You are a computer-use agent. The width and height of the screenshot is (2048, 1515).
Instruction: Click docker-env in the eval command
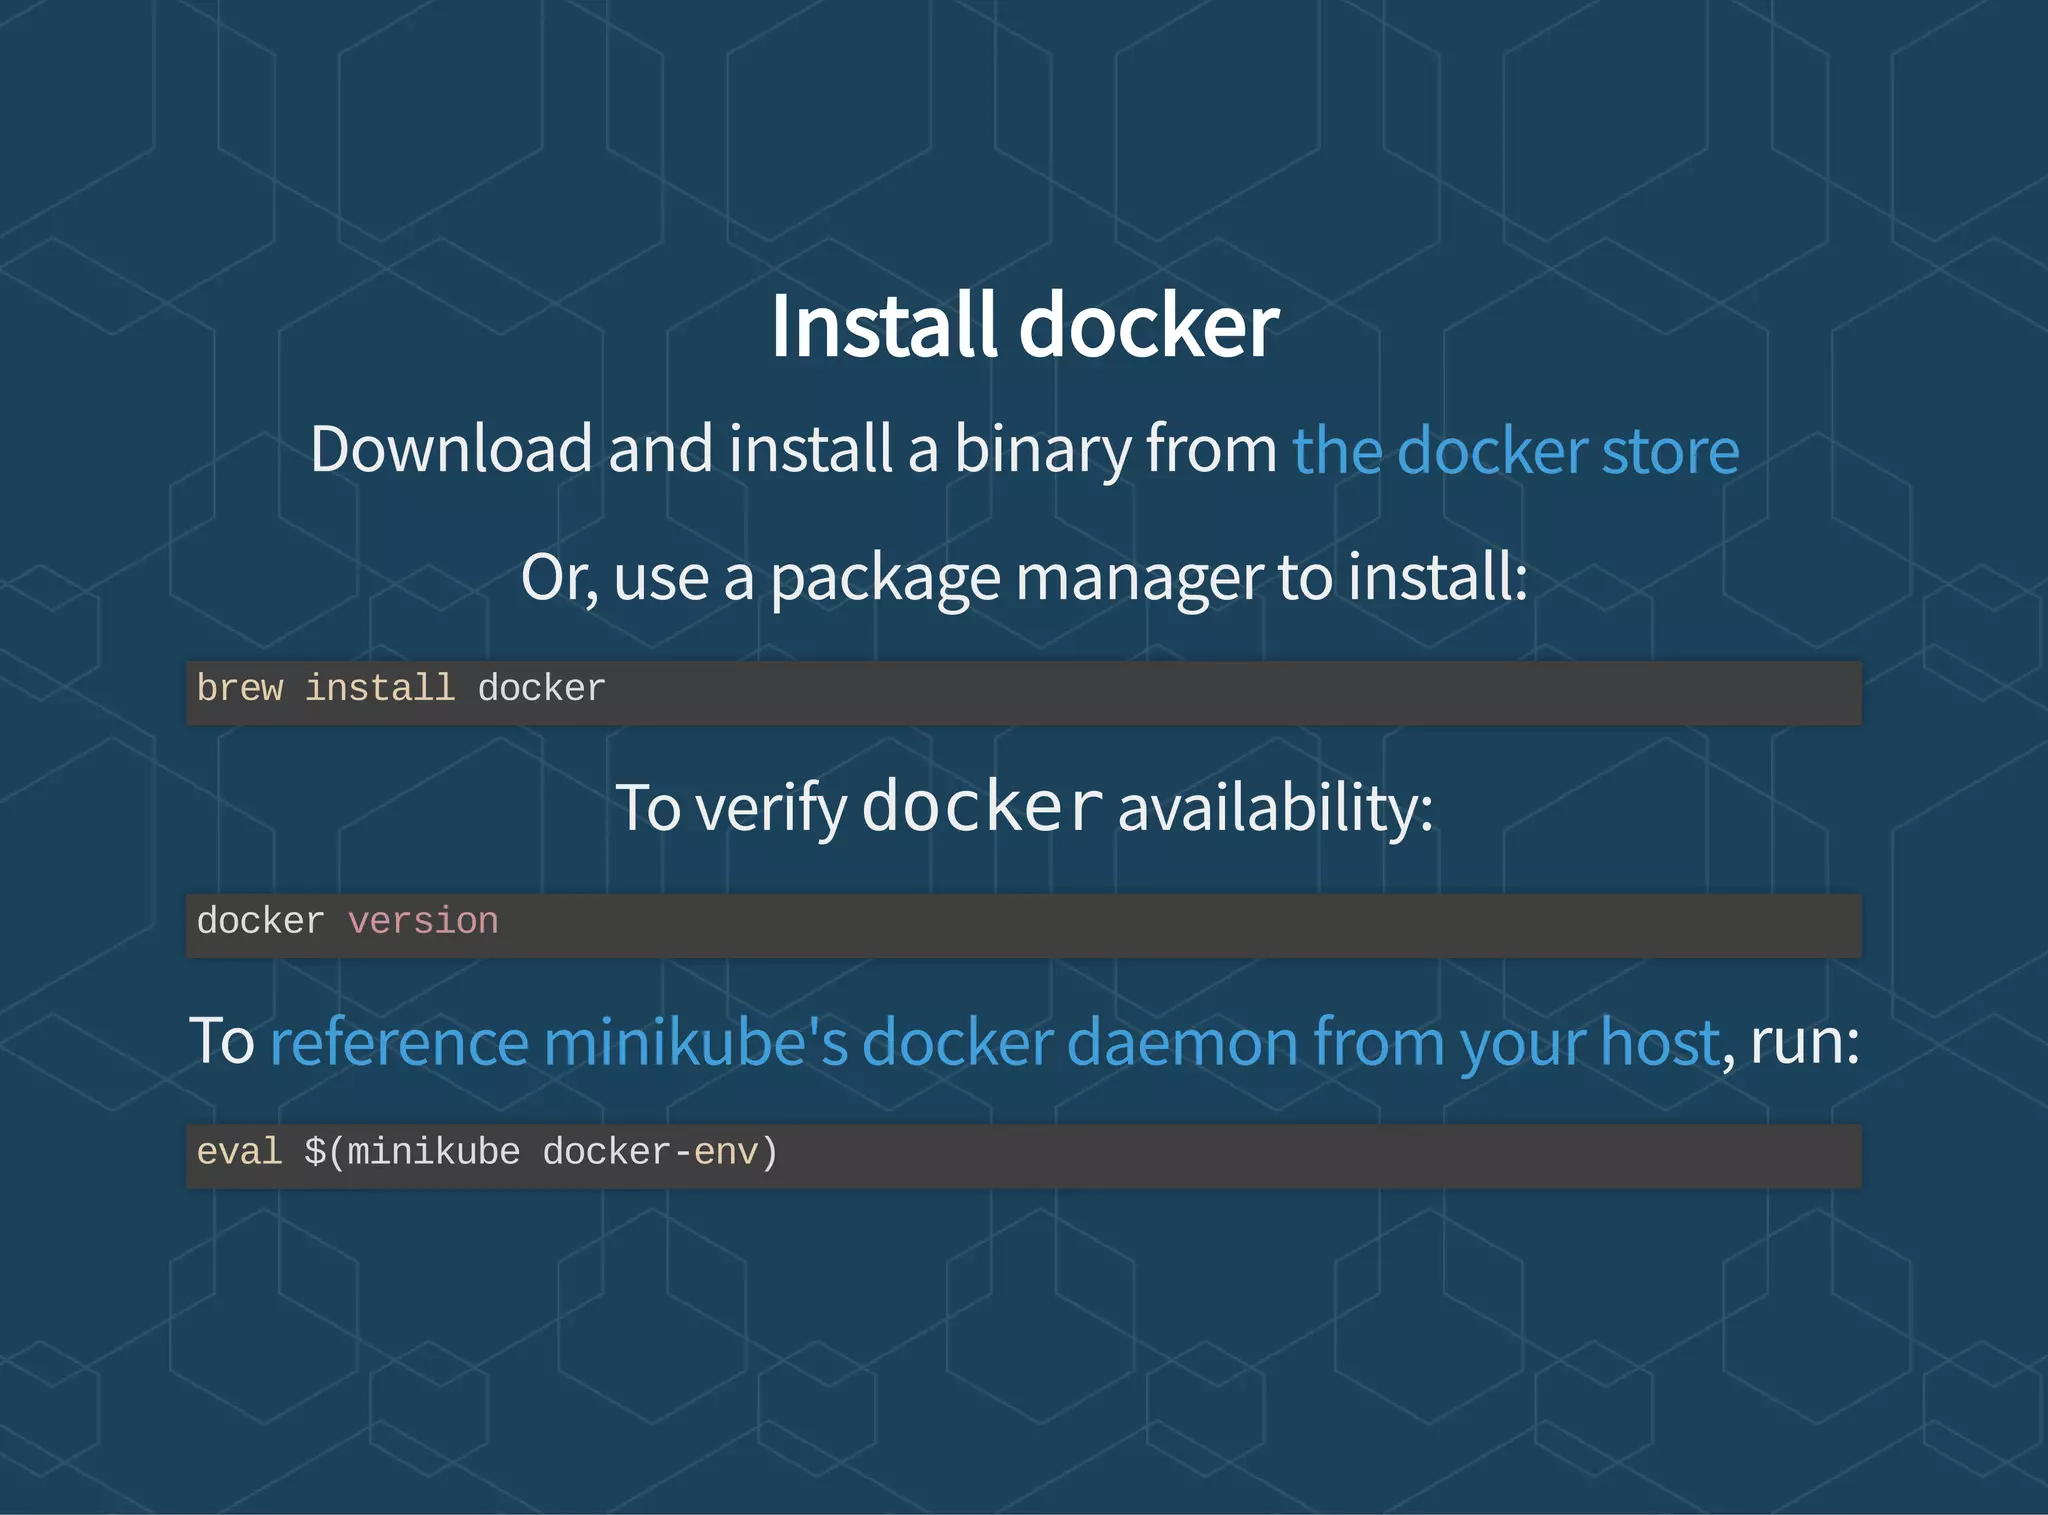pos(650,1152)
